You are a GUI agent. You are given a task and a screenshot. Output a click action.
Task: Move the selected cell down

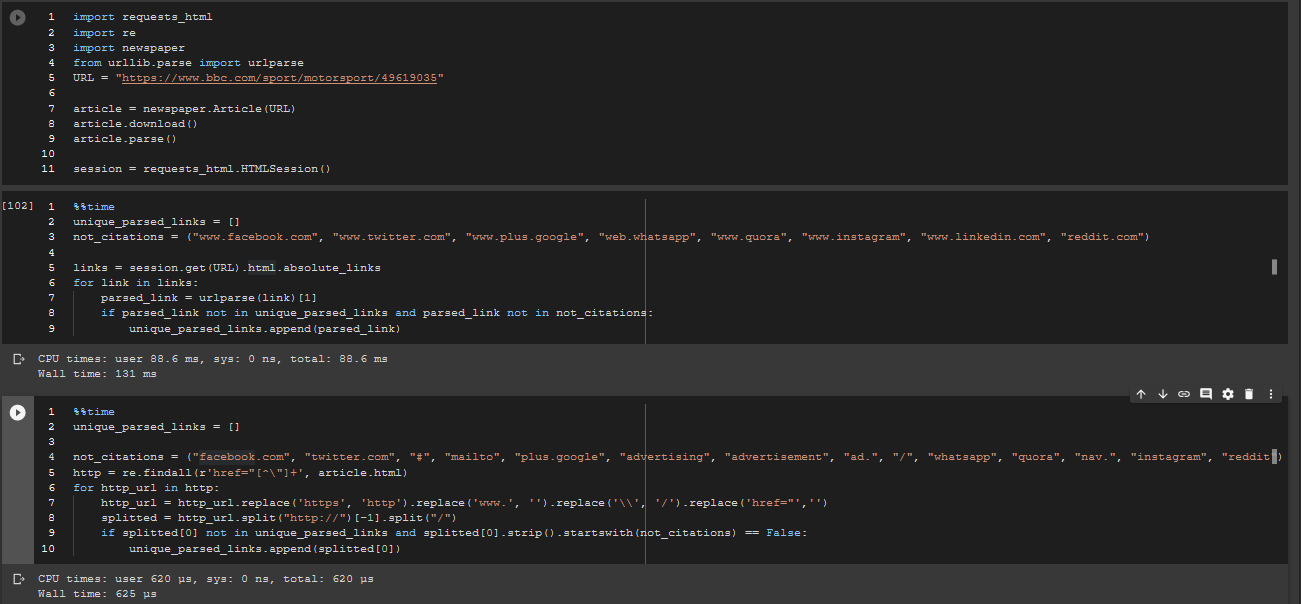pos(1163,394)
